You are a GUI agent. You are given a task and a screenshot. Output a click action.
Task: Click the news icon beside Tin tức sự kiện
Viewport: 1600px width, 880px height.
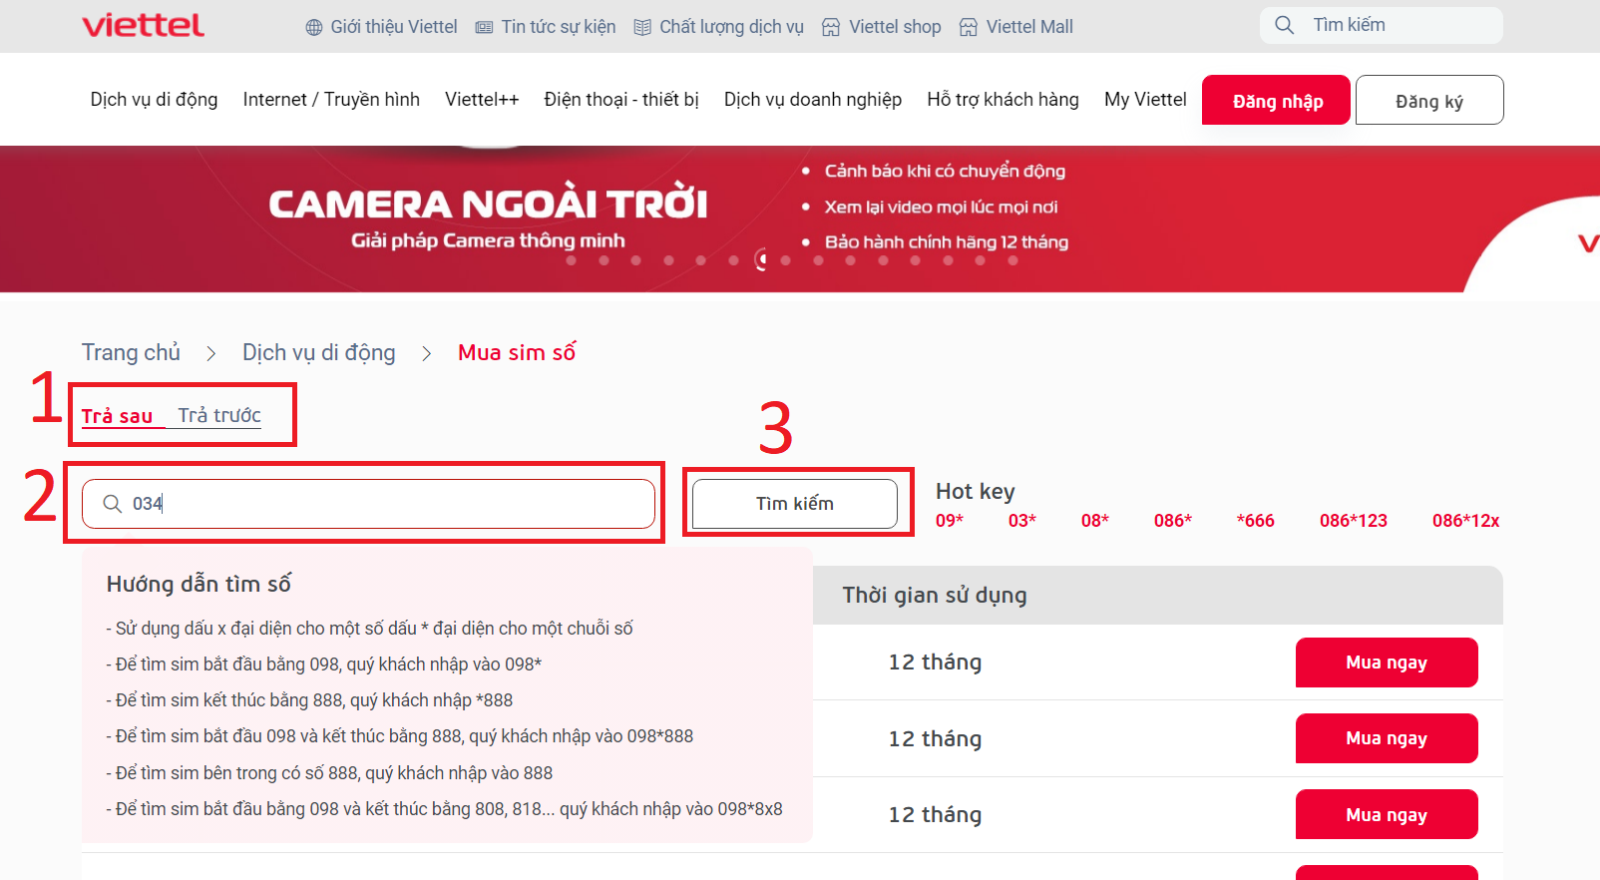(x=484, y=27)
